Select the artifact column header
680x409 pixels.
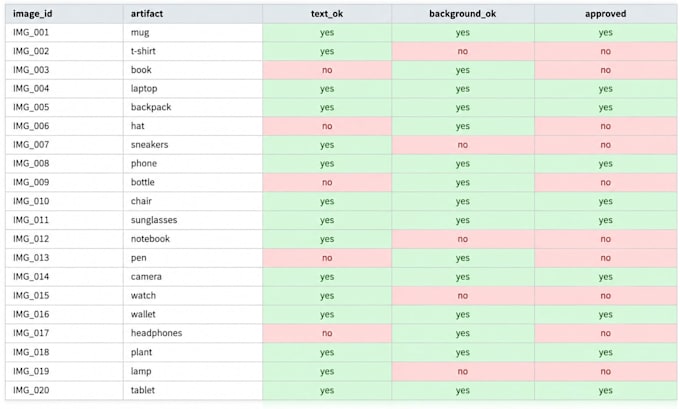click(x=193, y=13)
